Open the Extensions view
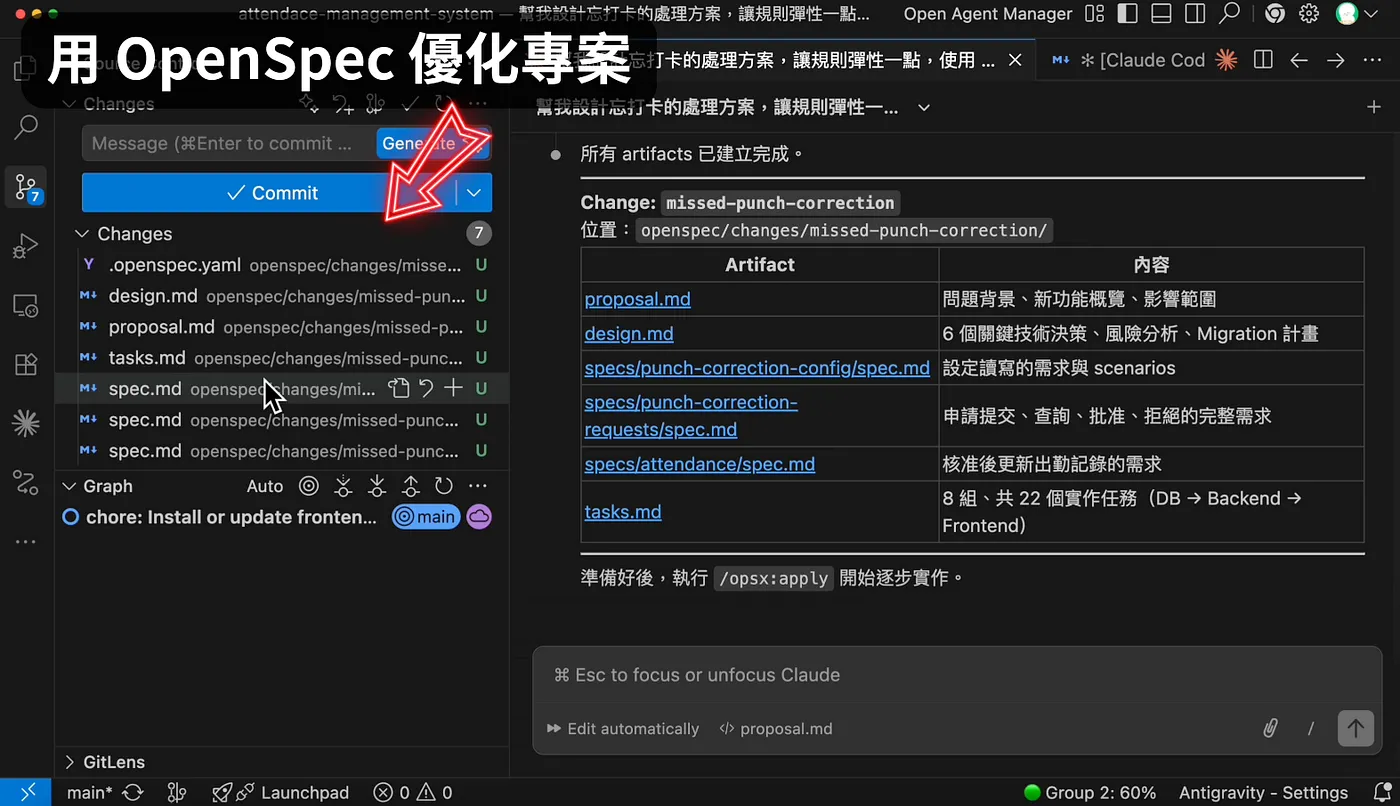The image size is (1400, 806). point(25,364)
